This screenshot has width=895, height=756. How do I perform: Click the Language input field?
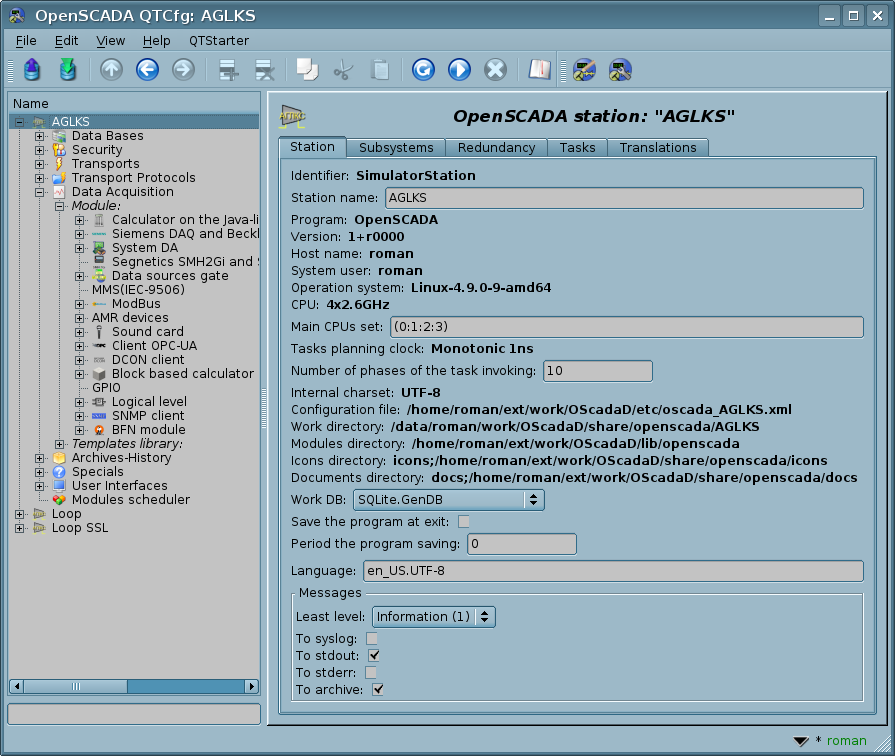(614, 570)
